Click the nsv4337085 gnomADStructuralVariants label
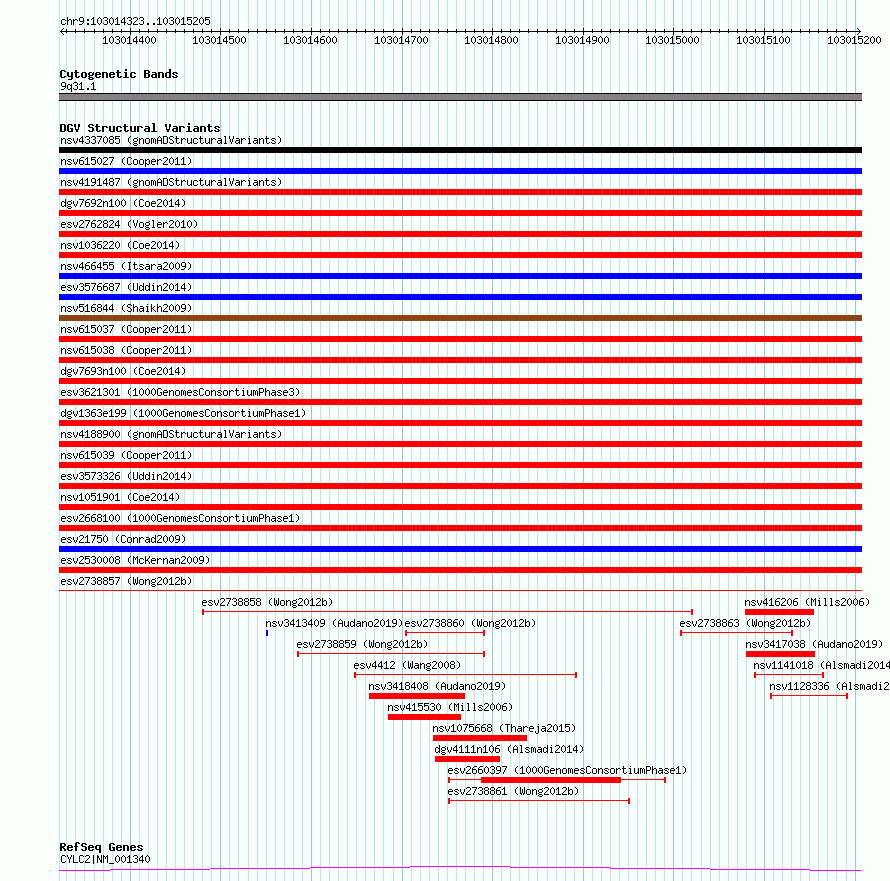The height and width of the screenshot is (881, 890). (x=171, y=140)
